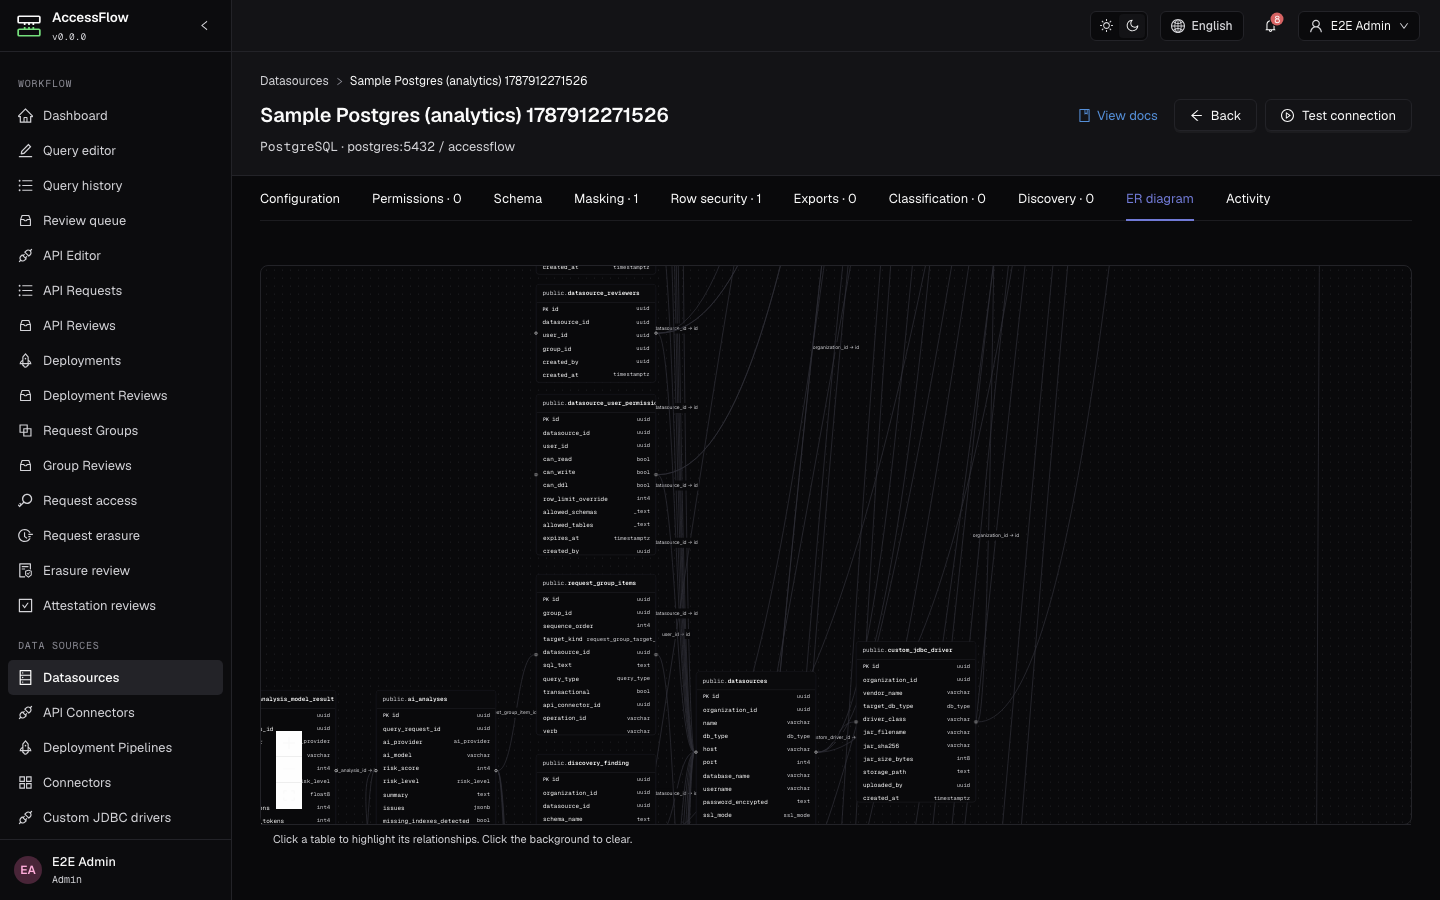Open the Group Reviews icon
This screenshot has width=1440, height=900.
(x=26, y=466)
